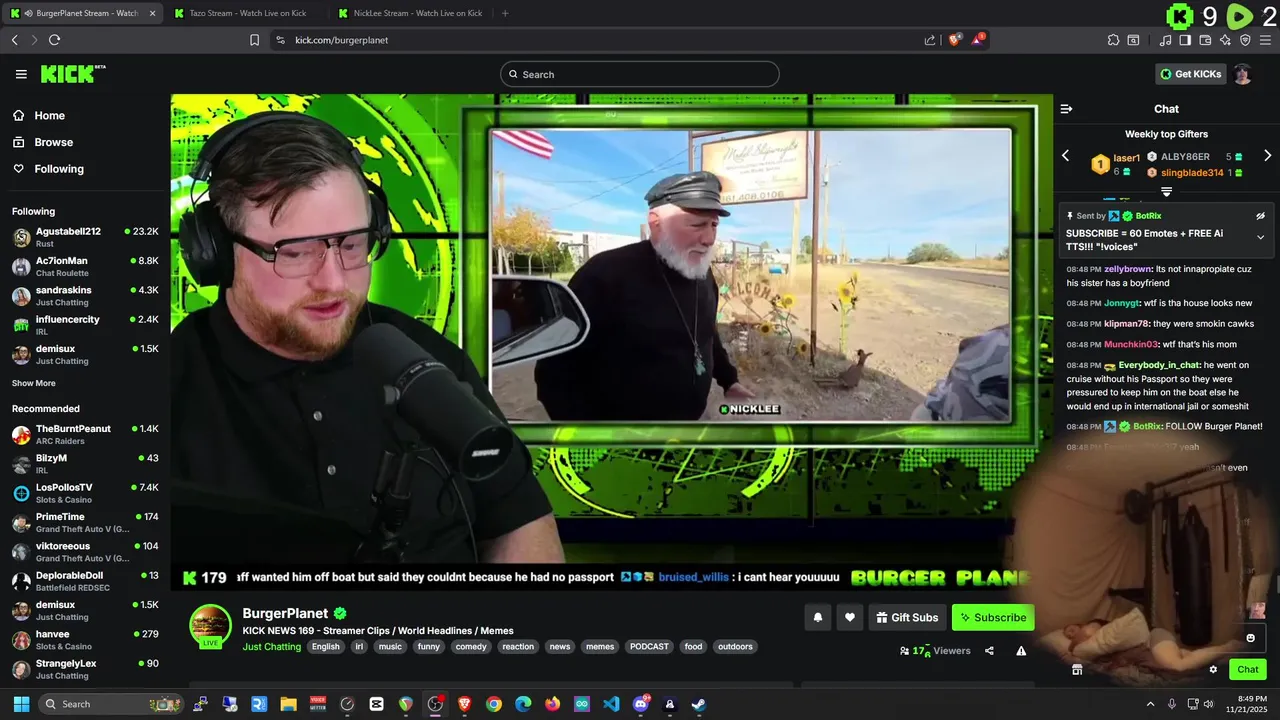Screen dimensions: 1280x720
Task: Open browser extensions puzzle icon
Action: tap(1113, 40)
